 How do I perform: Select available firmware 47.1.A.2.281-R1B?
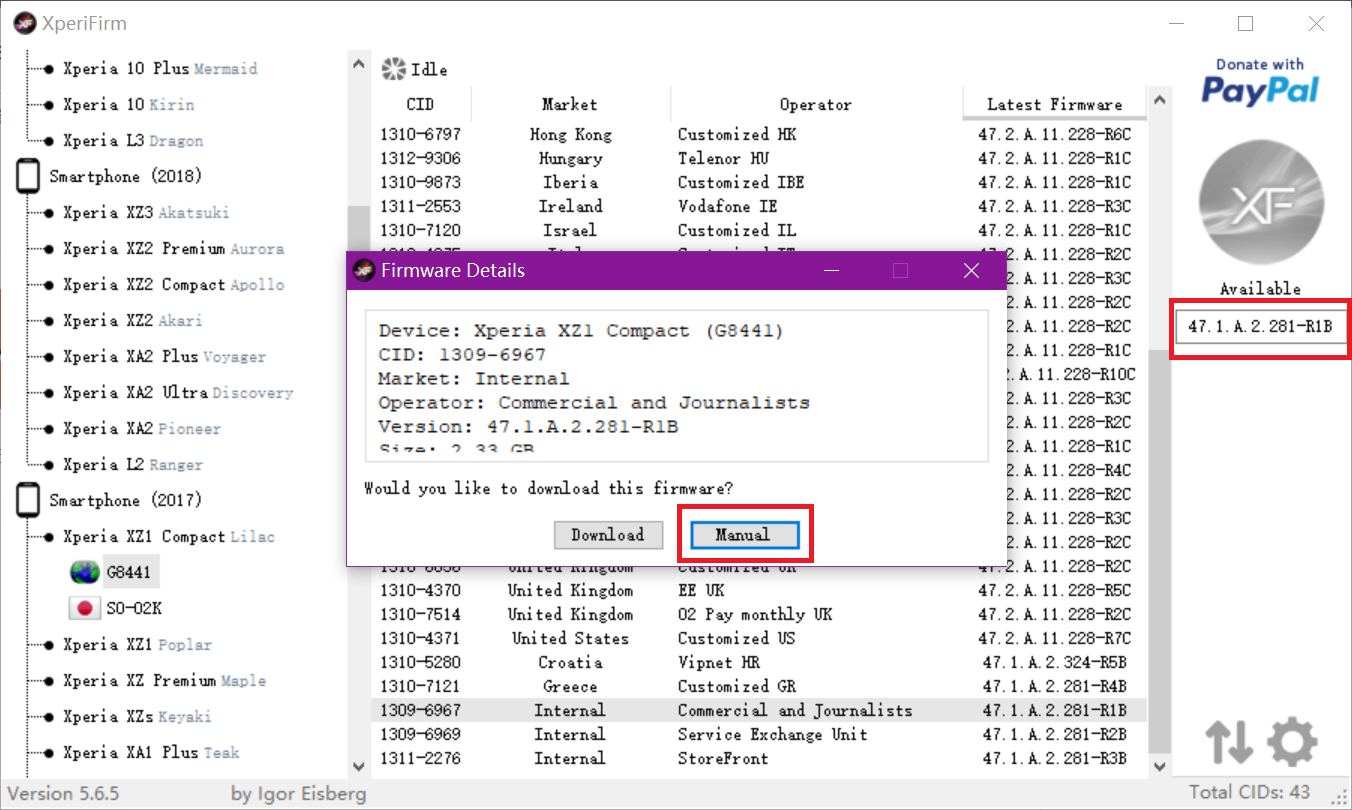[1259, 326]
